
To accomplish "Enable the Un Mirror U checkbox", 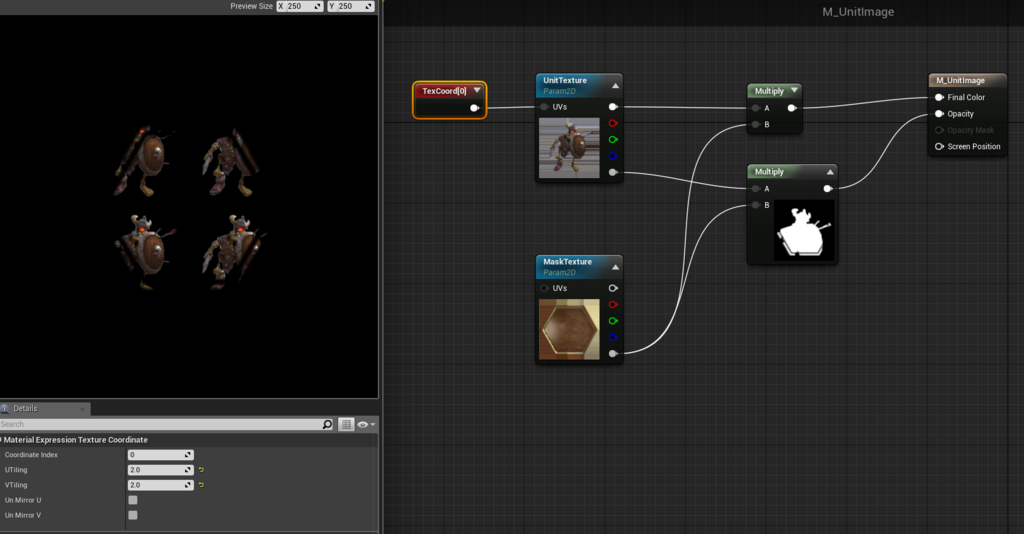I will pos(133,500).
